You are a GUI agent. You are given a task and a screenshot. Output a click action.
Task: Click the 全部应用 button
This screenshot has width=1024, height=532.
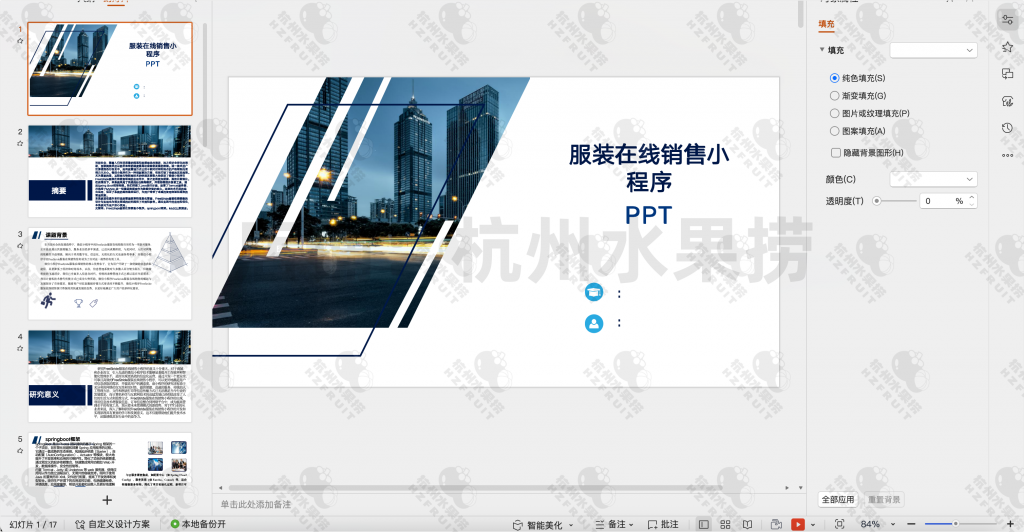click(x=838, y=499)
